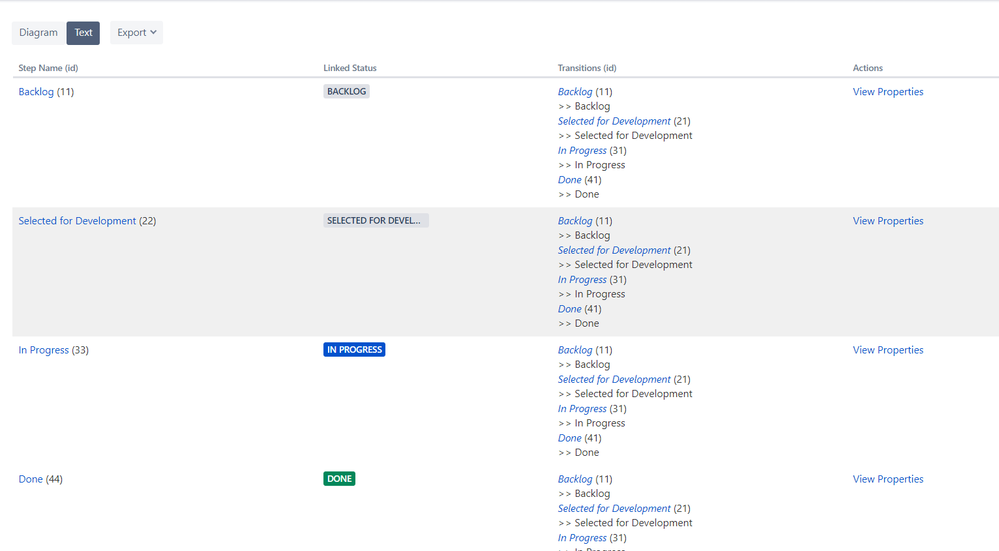
Task: Click '>> Backlog' destination text in Done row
Action: pyautogui.click(x=584, y=494)
